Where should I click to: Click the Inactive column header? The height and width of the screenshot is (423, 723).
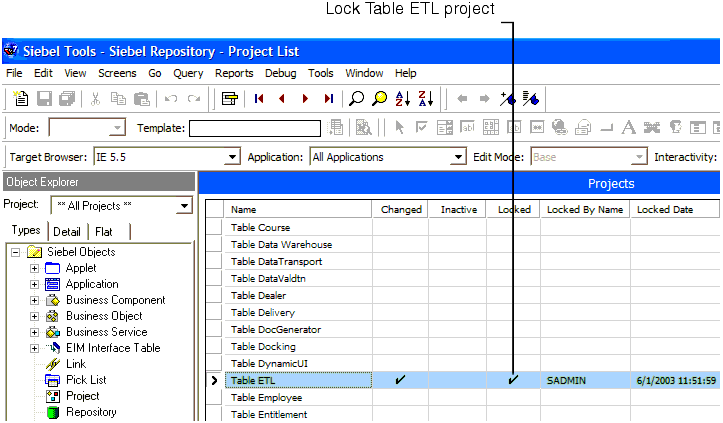click(457, 209)
